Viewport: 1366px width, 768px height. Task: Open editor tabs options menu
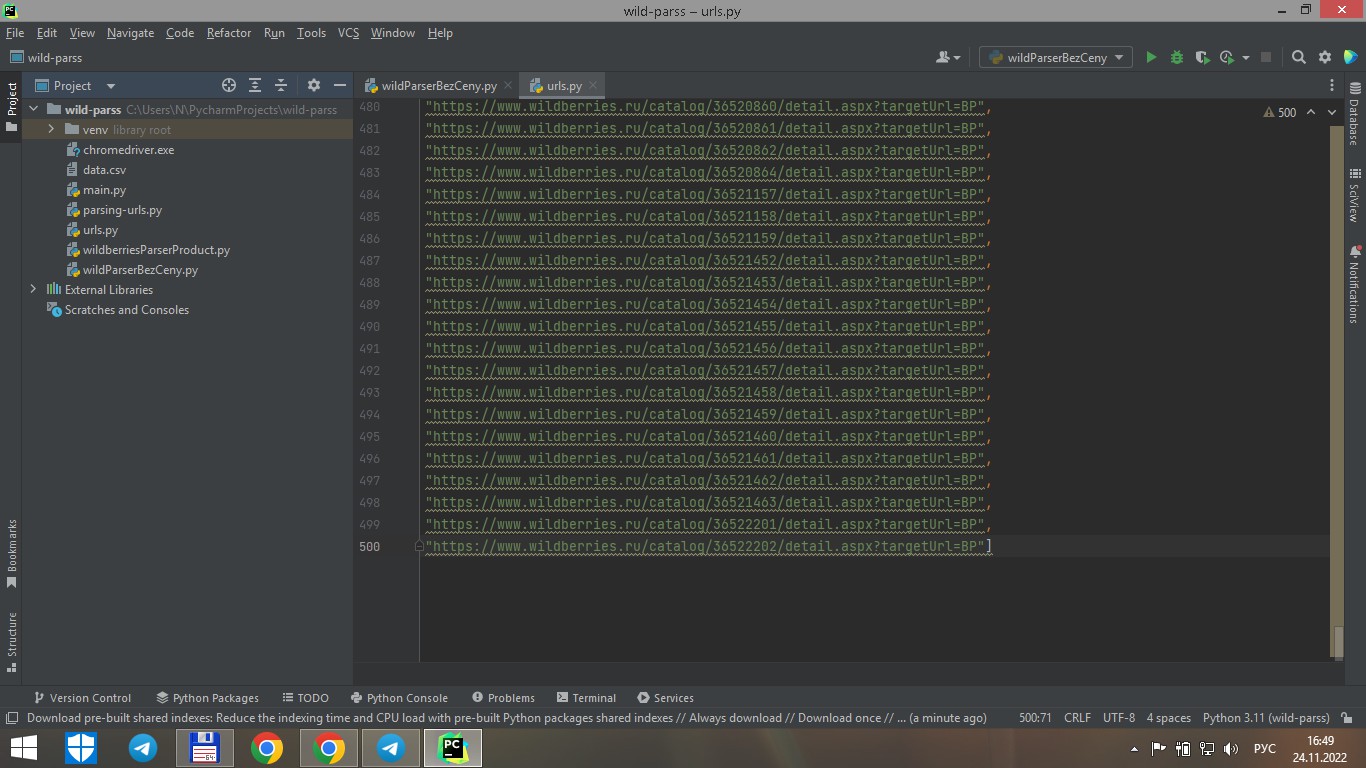click(x=1332, y=86)
